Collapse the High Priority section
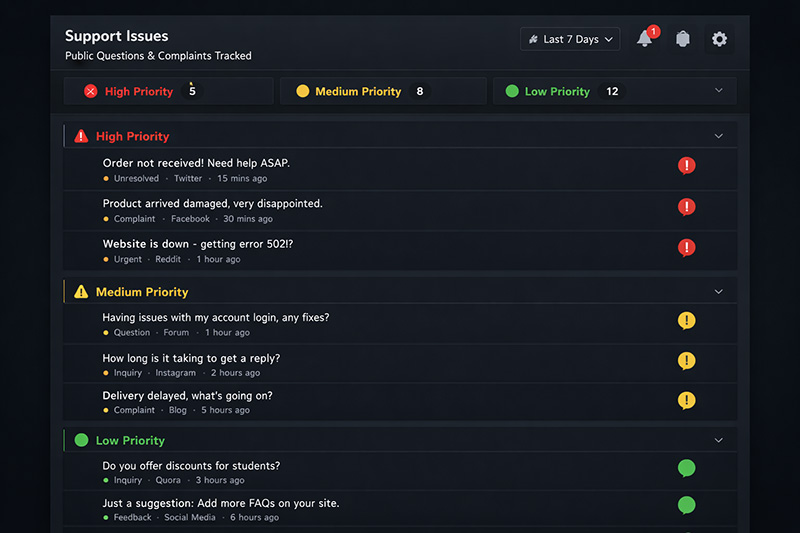 (x=718, y=136)
